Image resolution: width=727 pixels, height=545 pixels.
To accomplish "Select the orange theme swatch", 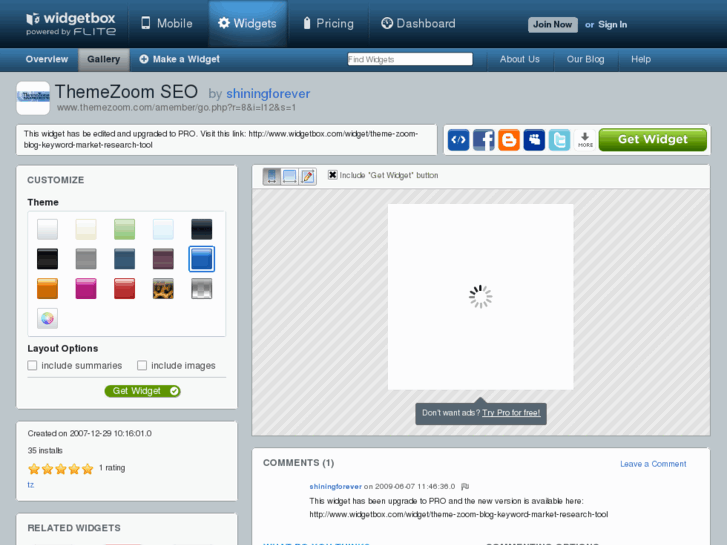I will click(47, 289).
